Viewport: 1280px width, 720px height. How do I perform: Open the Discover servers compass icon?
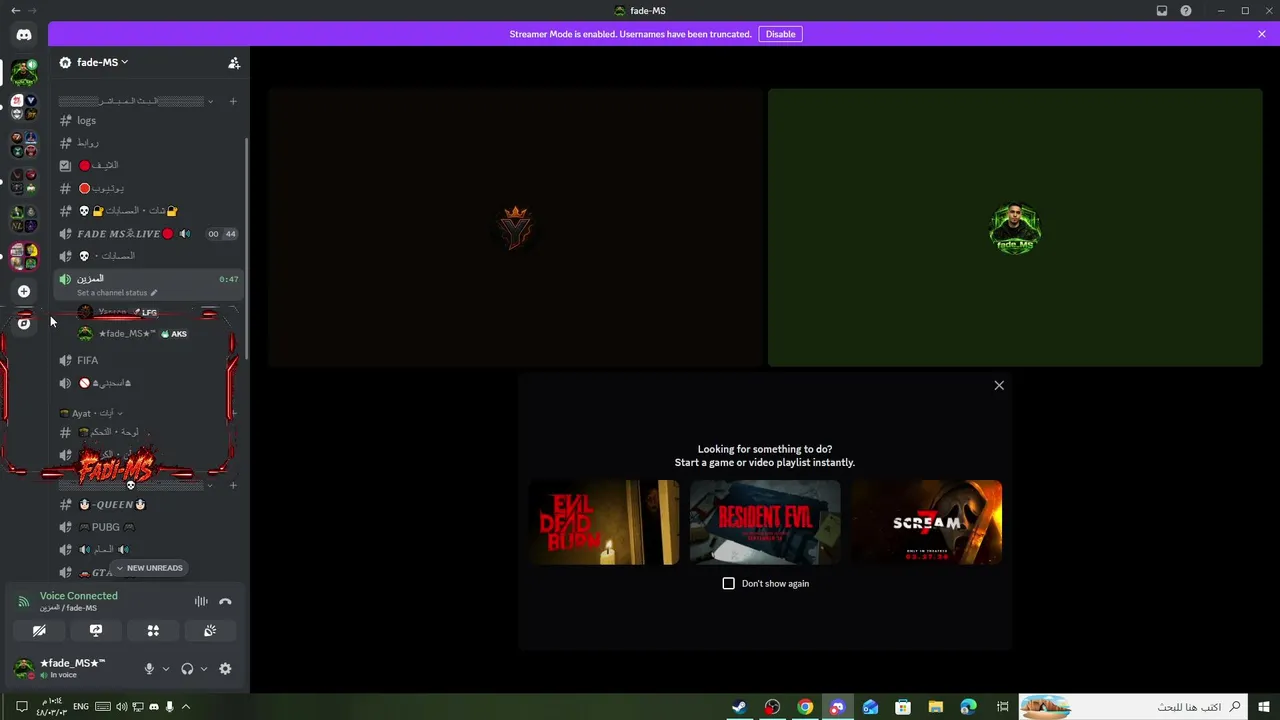click(x=24, y=323)
